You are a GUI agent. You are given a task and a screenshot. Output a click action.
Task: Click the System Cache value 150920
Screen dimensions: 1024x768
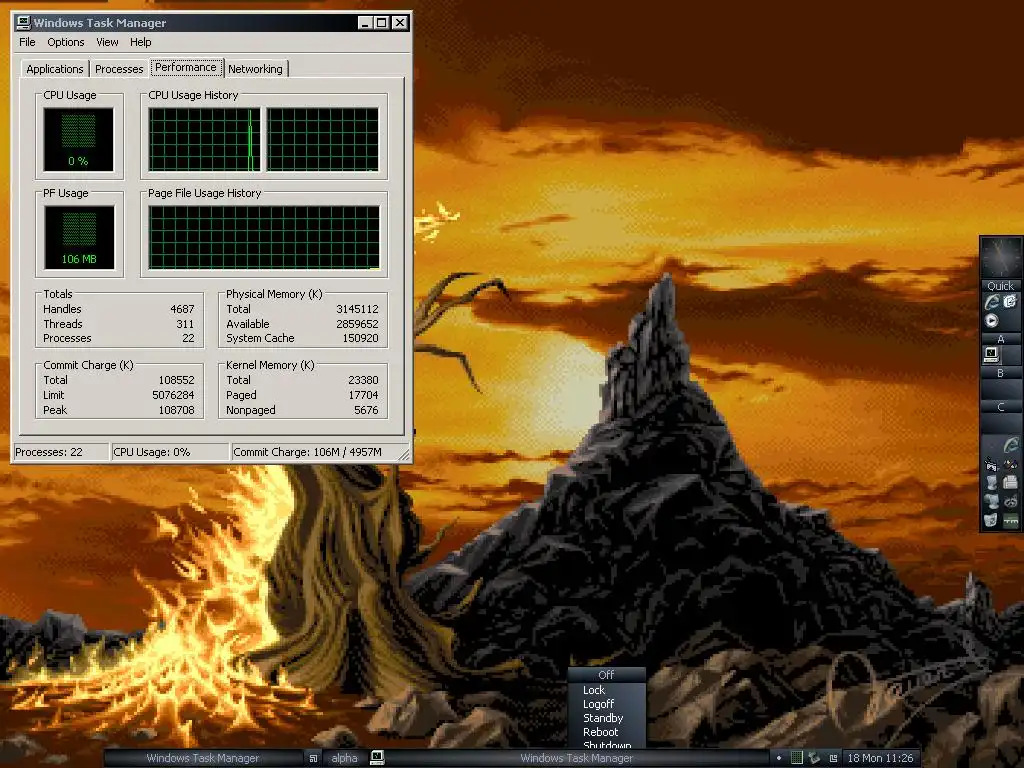(x=360, y=338)
